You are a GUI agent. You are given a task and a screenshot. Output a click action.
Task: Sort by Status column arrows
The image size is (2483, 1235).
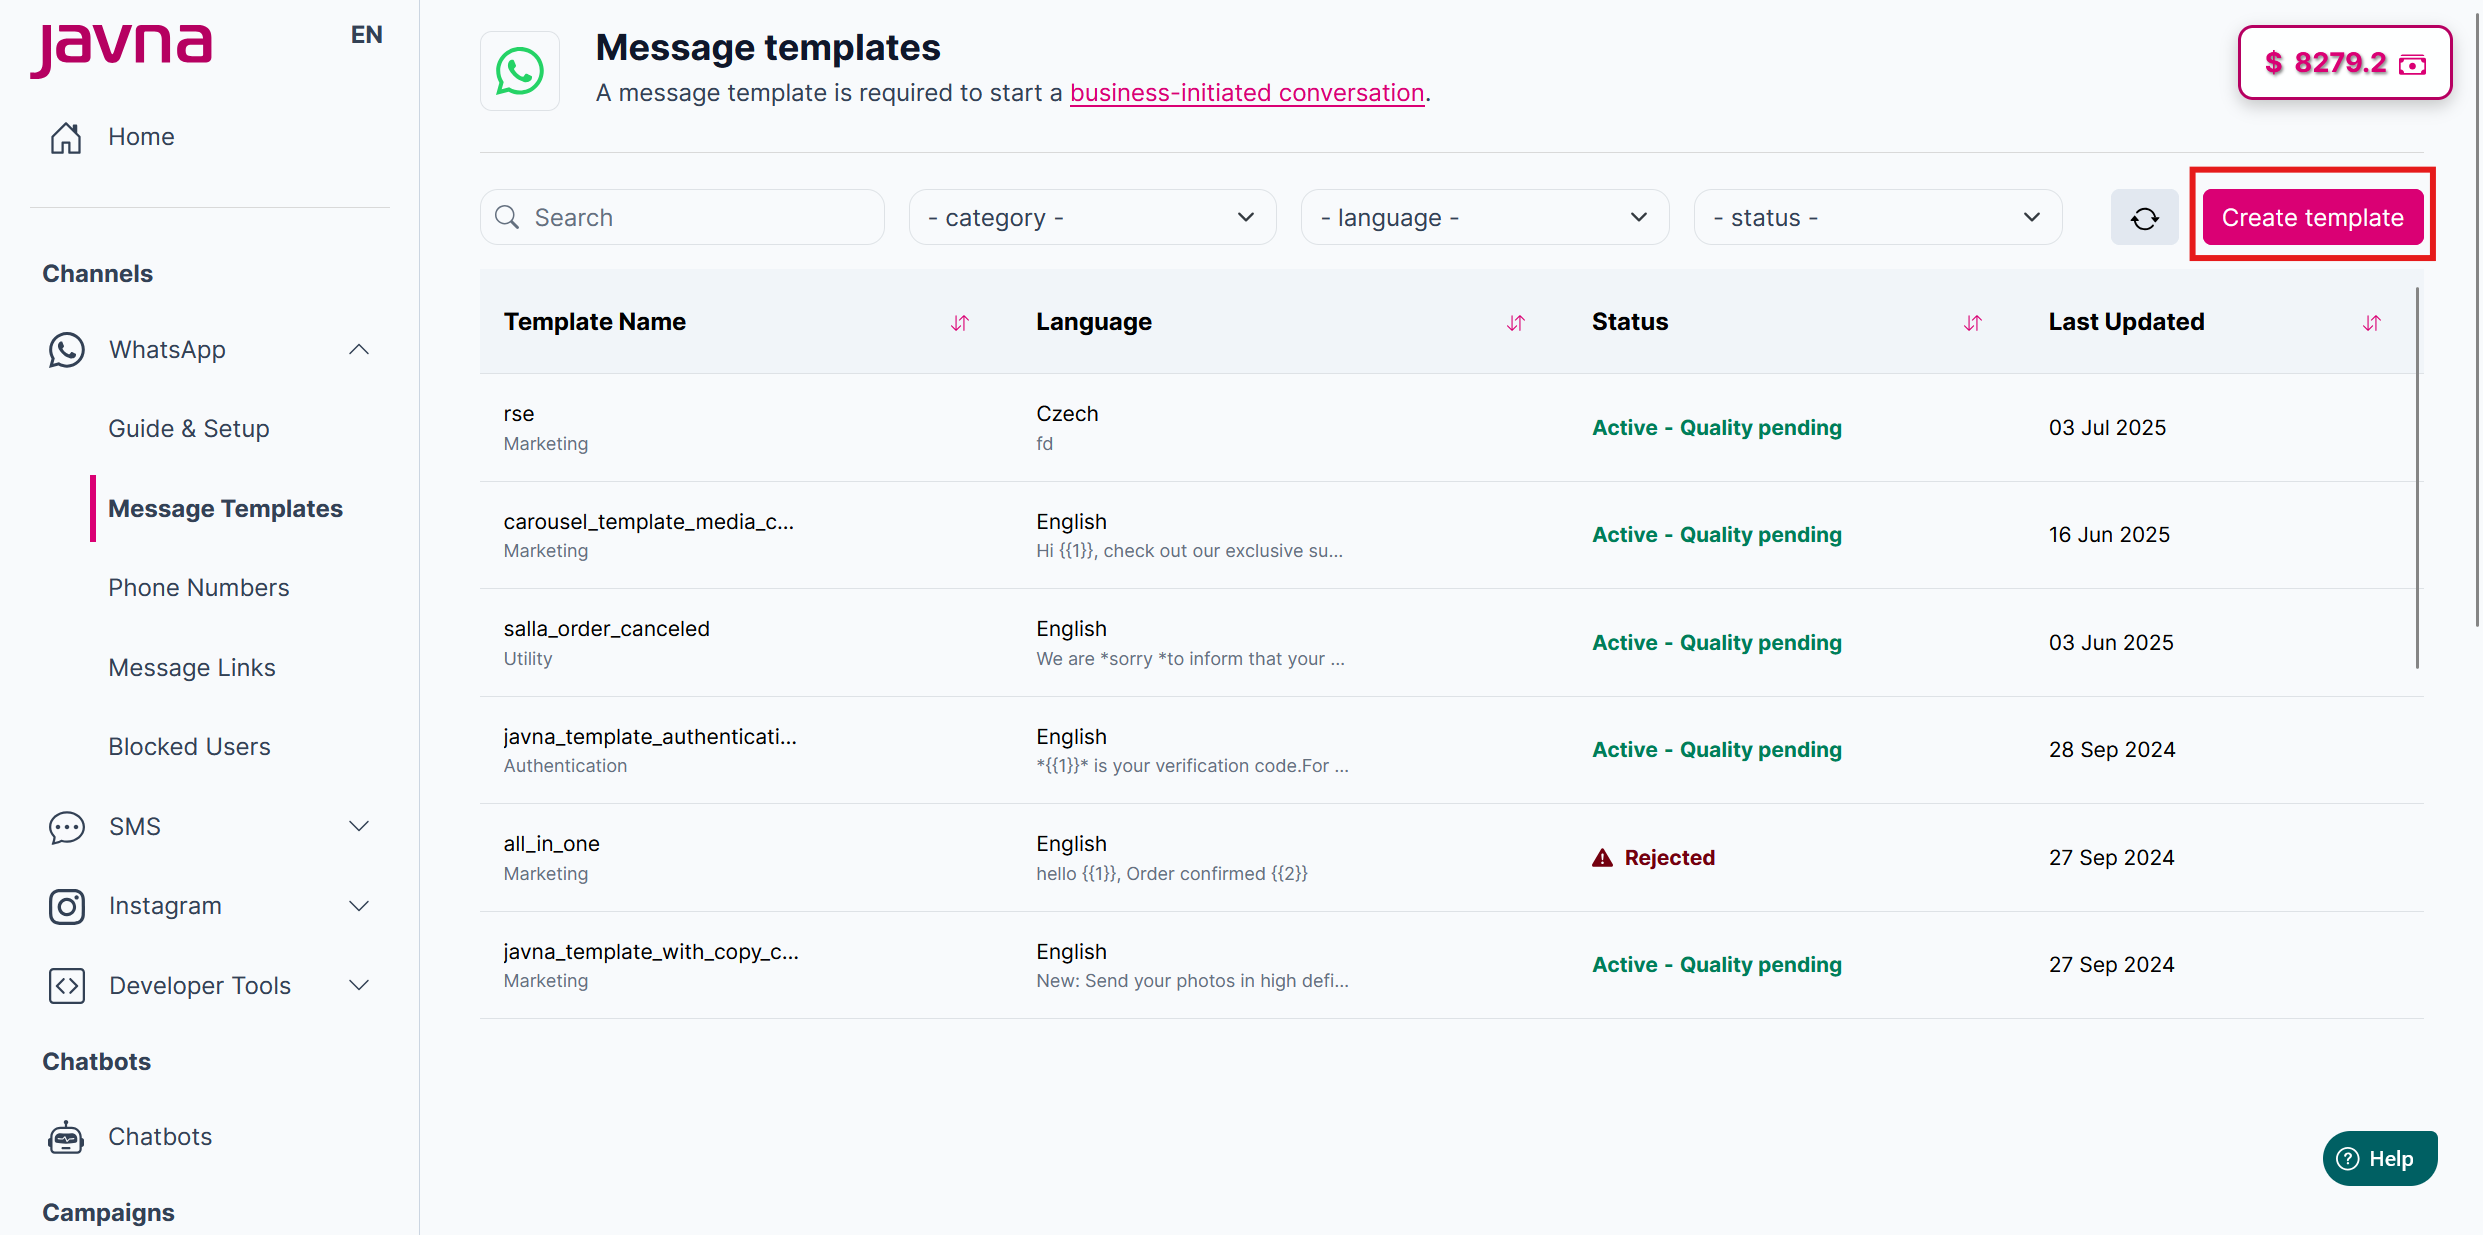tap(1972, 323)
